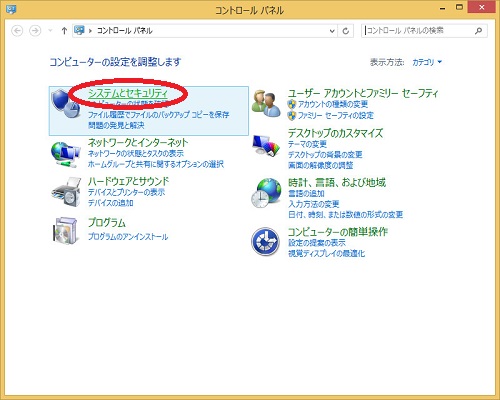Open the Ease of Access icon

pos(265,242)
